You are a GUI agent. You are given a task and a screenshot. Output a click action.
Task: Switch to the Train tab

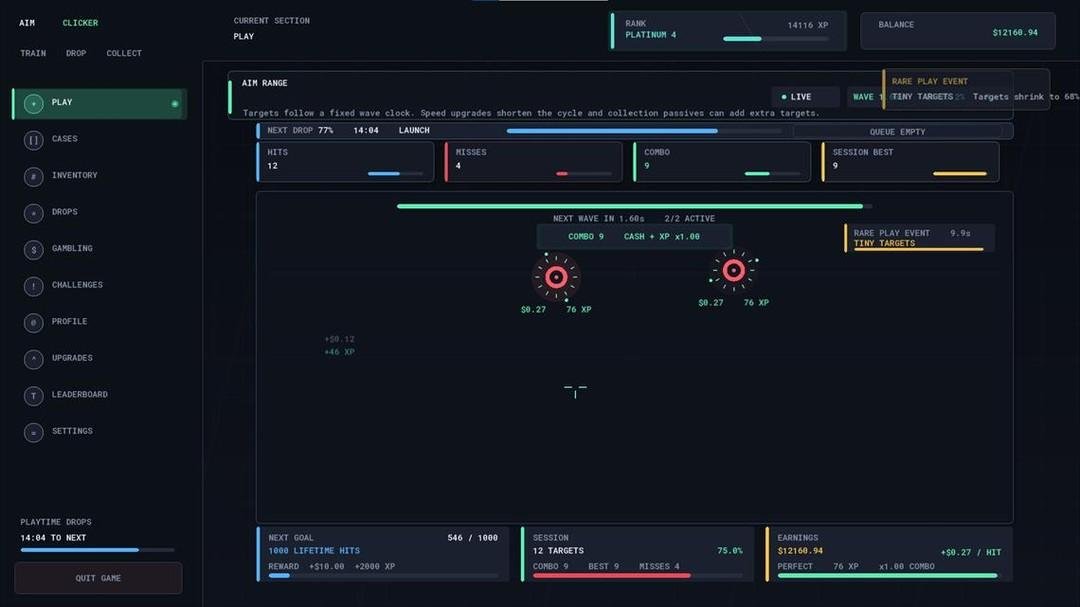[33, 53]
